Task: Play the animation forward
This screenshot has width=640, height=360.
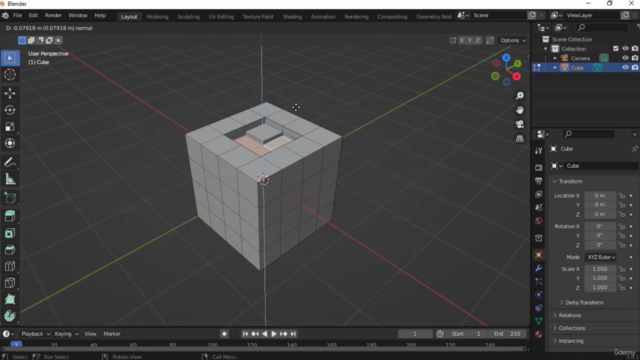Action: (274, 334)
